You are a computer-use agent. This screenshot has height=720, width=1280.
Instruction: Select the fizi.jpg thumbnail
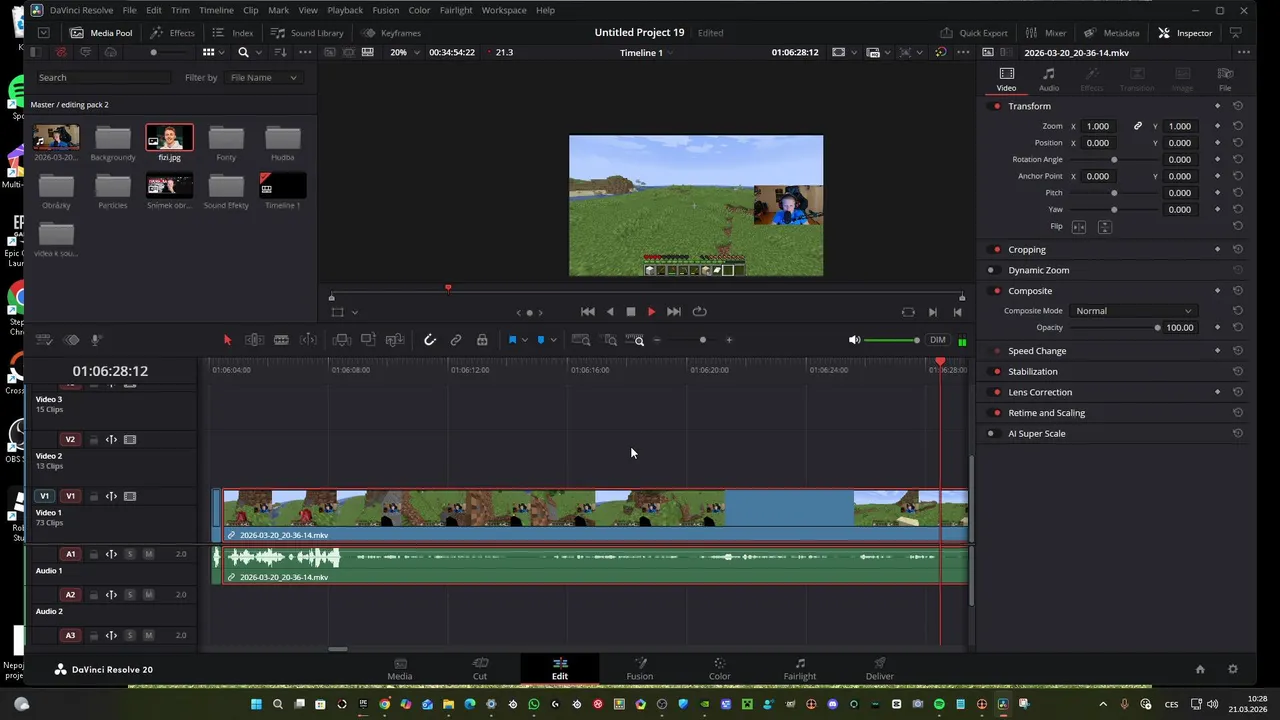click(169, 137)
